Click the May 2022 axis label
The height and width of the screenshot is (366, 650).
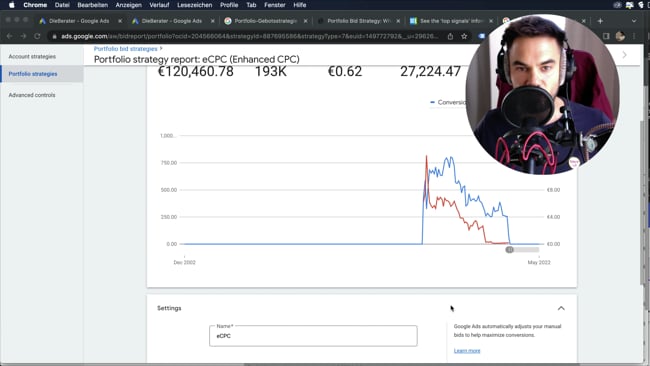539,262
